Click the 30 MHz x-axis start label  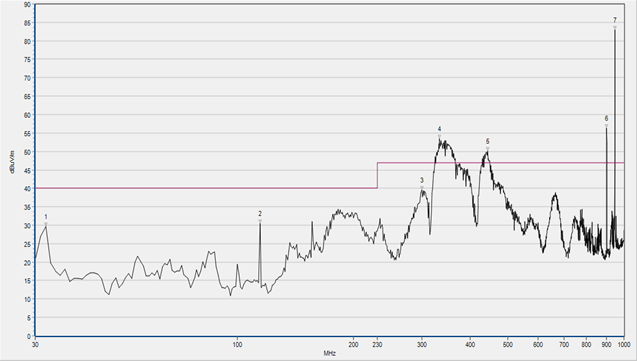(x=35, y=345)
